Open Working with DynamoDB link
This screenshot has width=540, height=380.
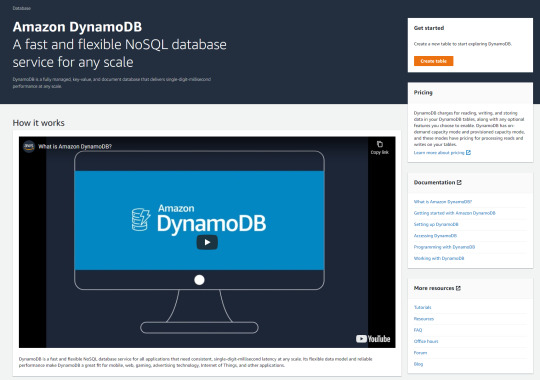(439, 258)
